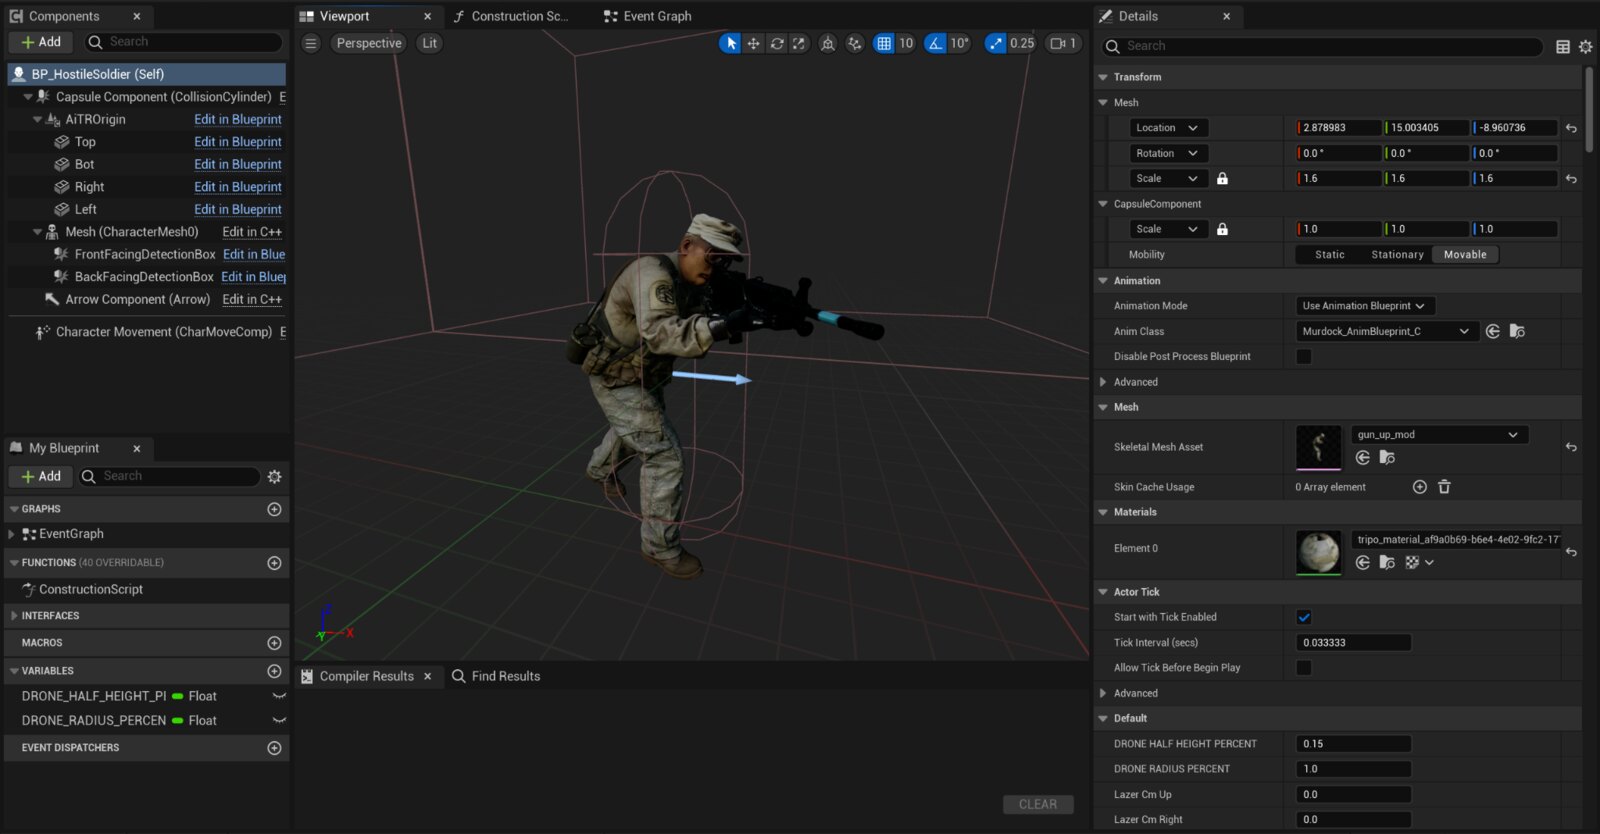Switch to the rotate gizmo tool
The height and width of the screenshot is (834, 1600).
pos(776,43)
